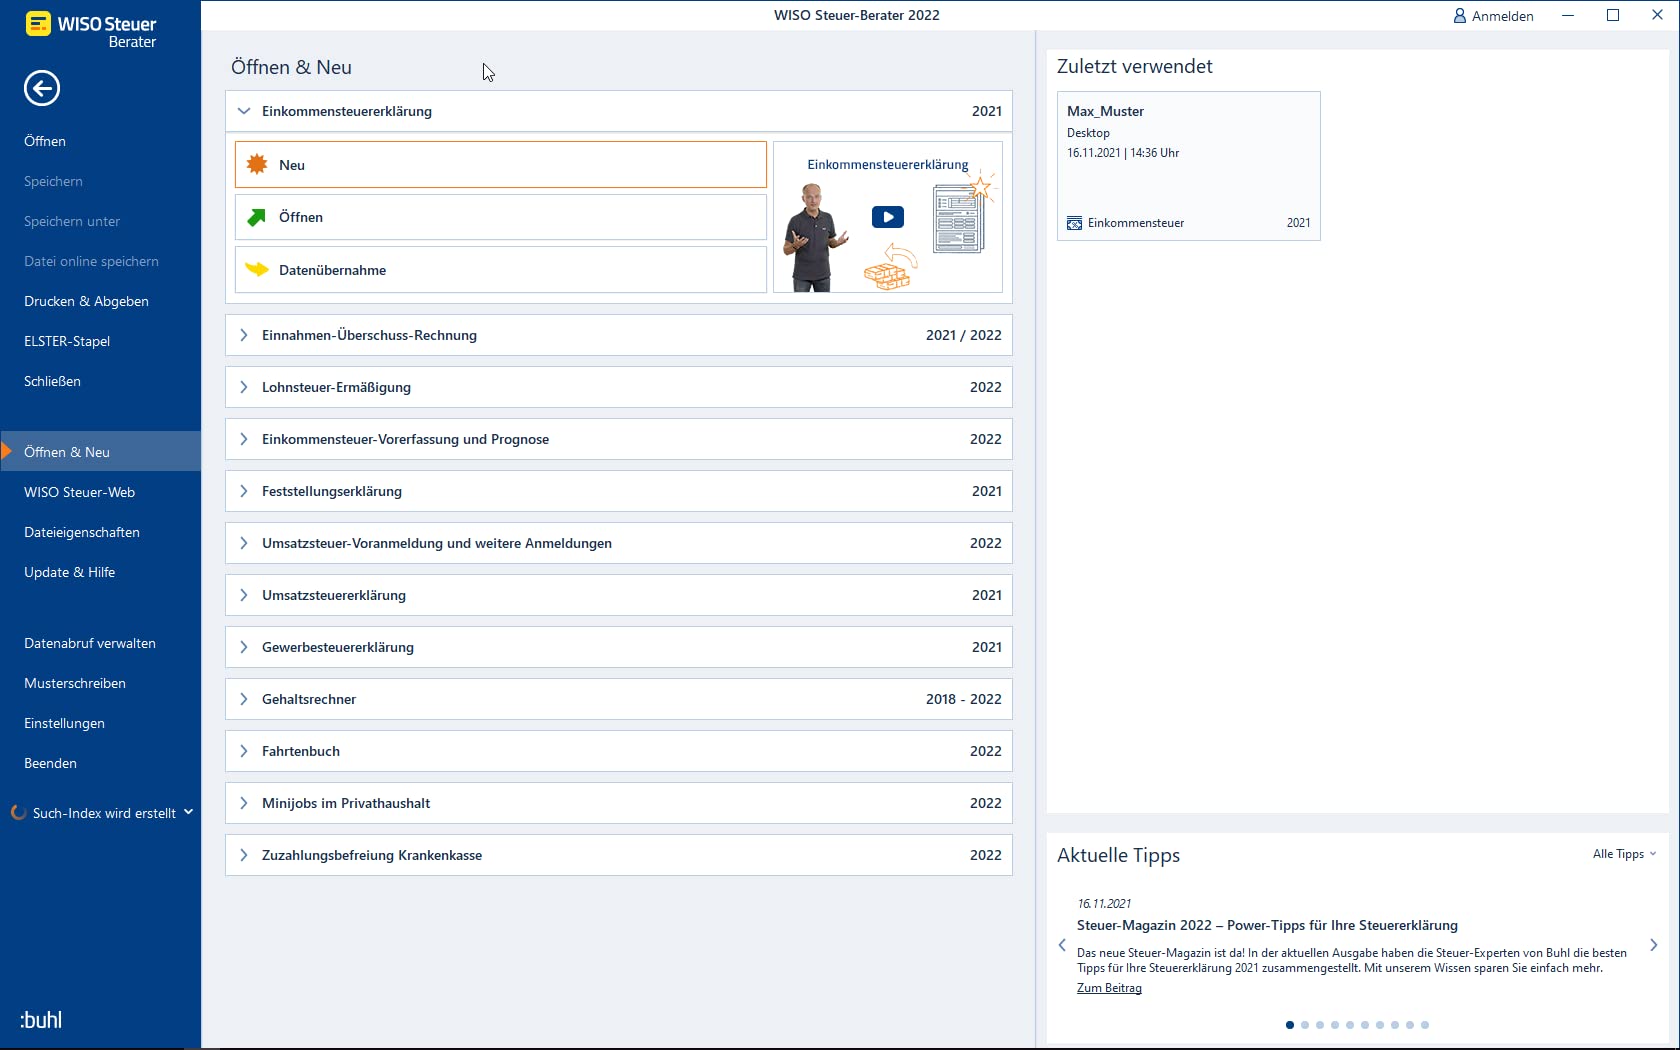This screenshot has height=1050, width=1680.
Task: Expand Gehaltsrechner section
Action: click(x=244, y=699)
